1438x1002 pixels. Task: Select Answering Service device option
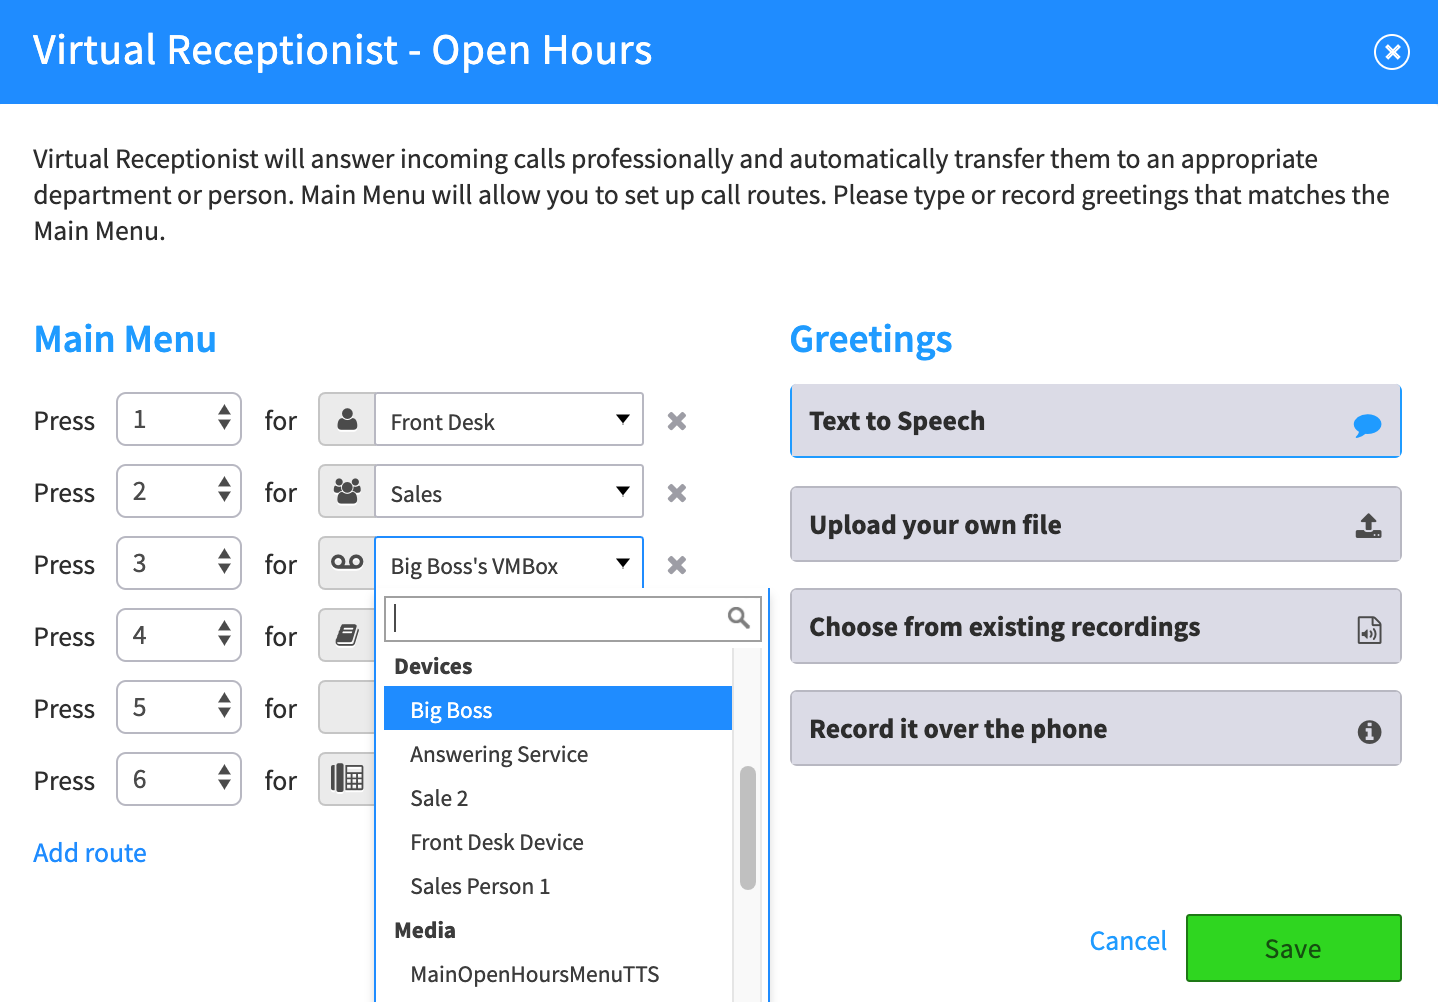[x=558, y=753]
